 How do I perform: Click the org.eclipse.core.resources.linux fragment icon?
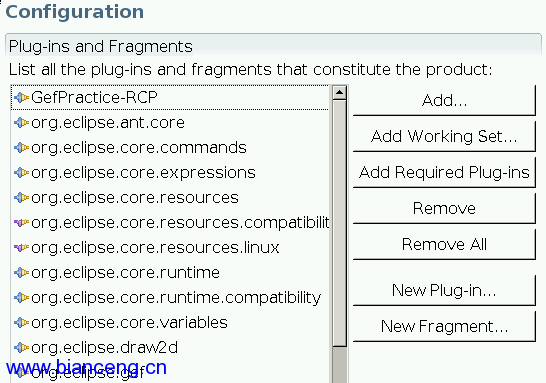21,248
